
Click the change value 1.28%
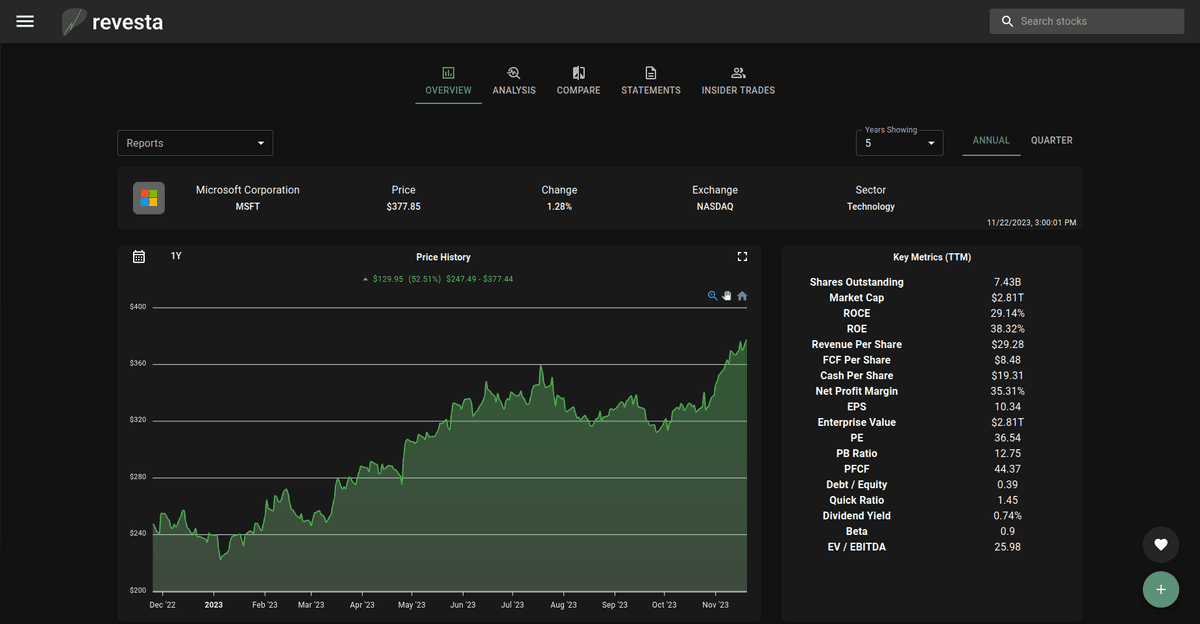pos(559,207)
